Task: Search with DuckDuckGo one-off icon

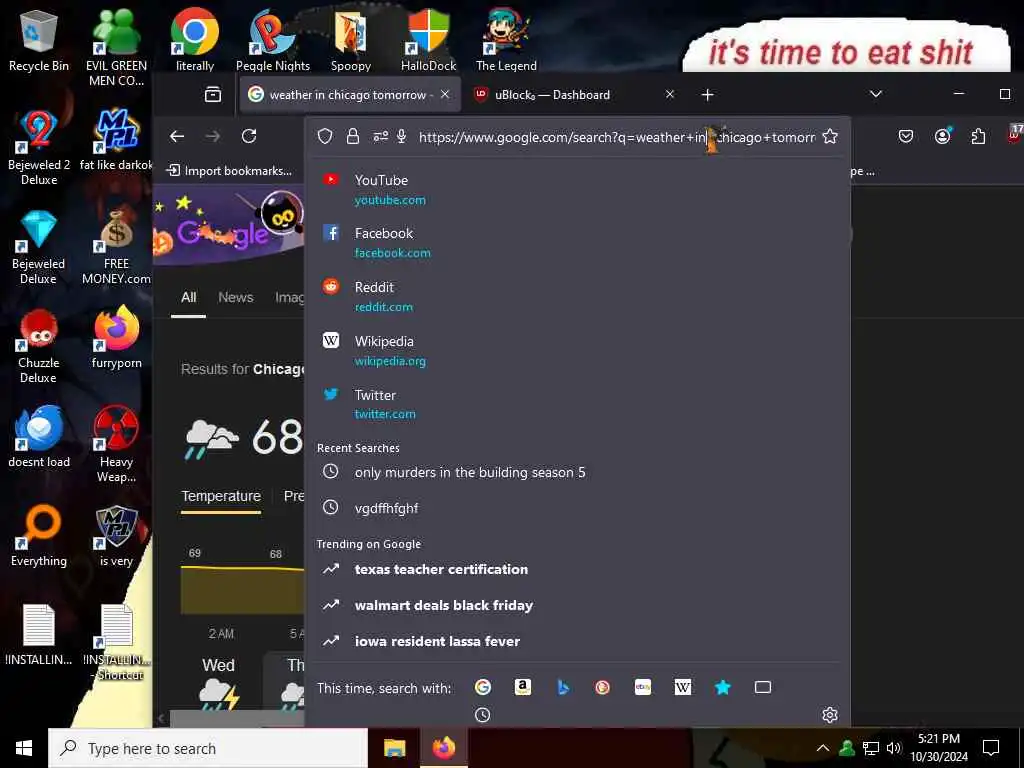Action: click(x=603, y=687)
